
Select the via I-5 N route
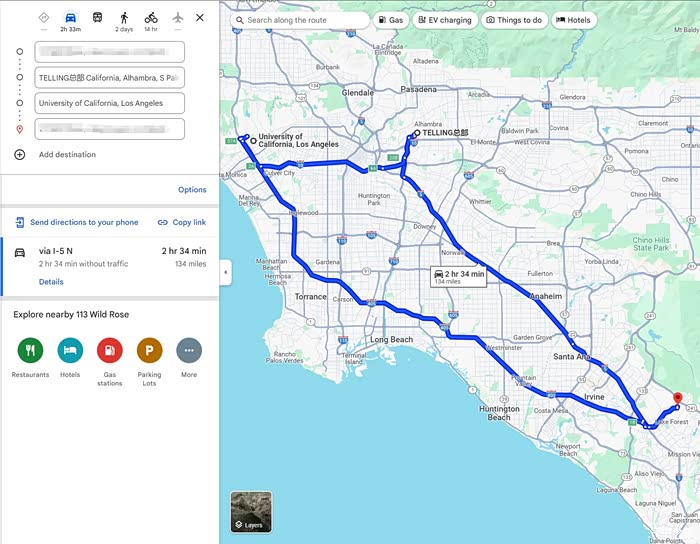coord(109,266)
